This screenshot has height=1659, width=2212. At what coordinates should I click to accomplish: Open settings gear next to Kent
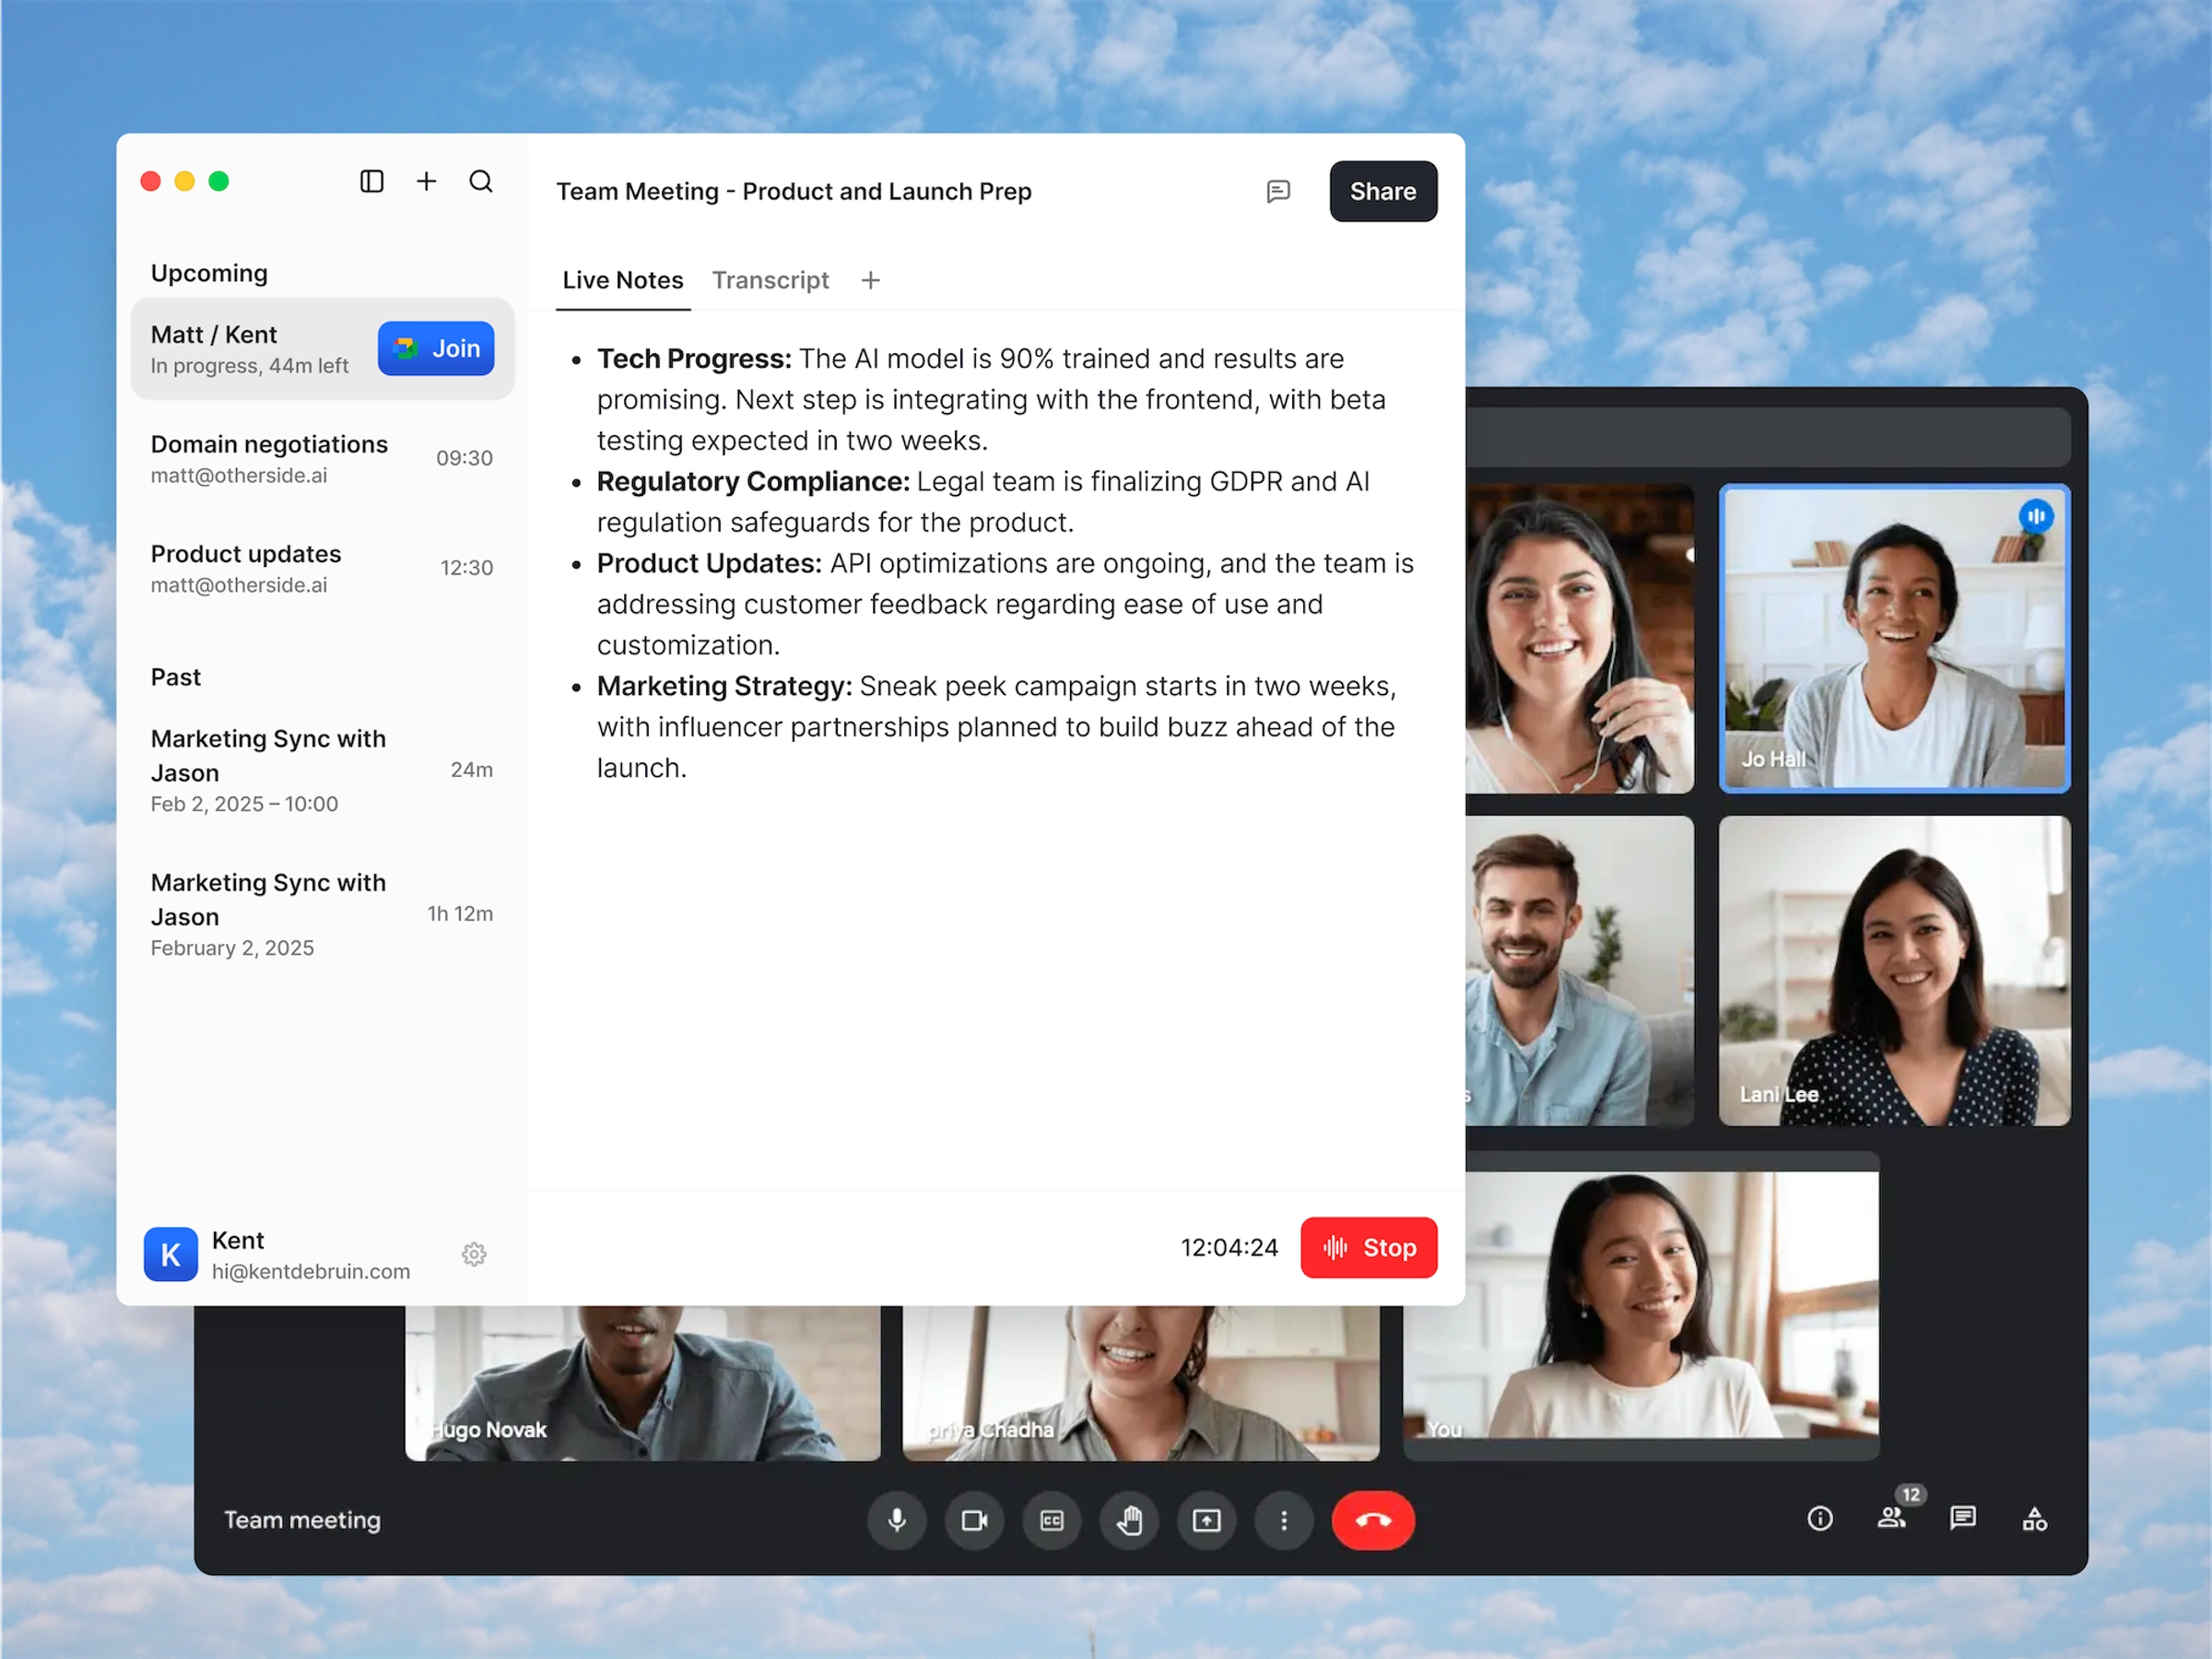pos(474,1254)
